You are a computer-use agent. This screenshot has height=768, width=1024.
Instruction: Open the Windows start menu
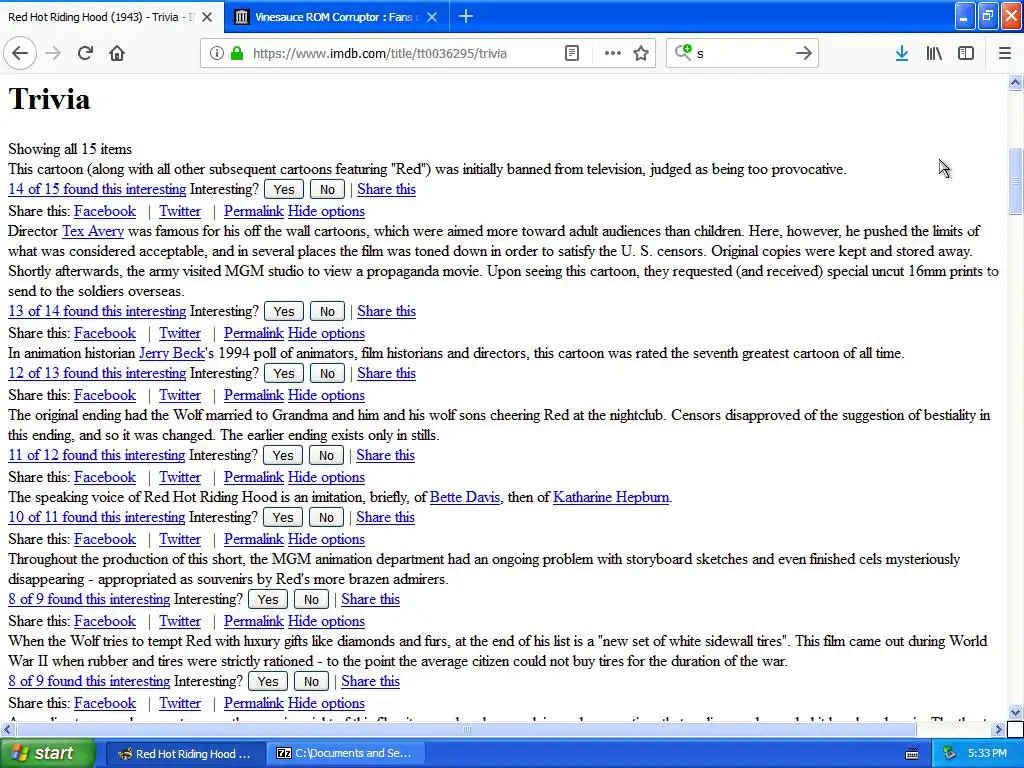click(48, 753)
